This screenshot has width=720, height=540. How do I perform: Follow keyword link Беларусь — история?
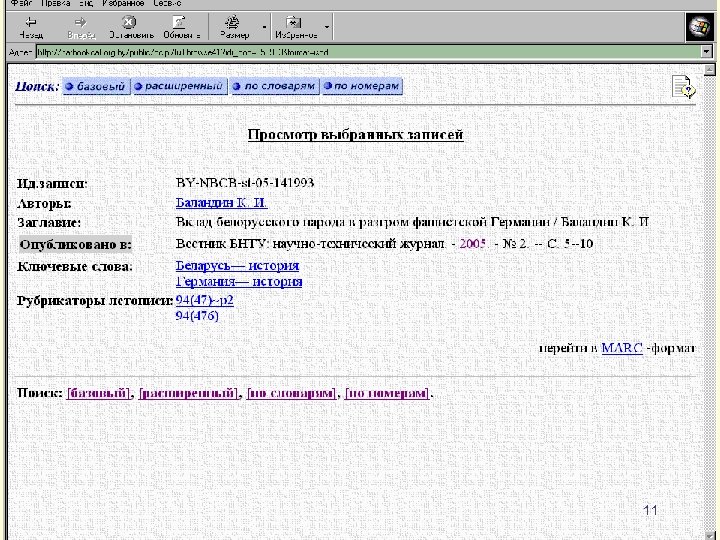tap(237, 265)
